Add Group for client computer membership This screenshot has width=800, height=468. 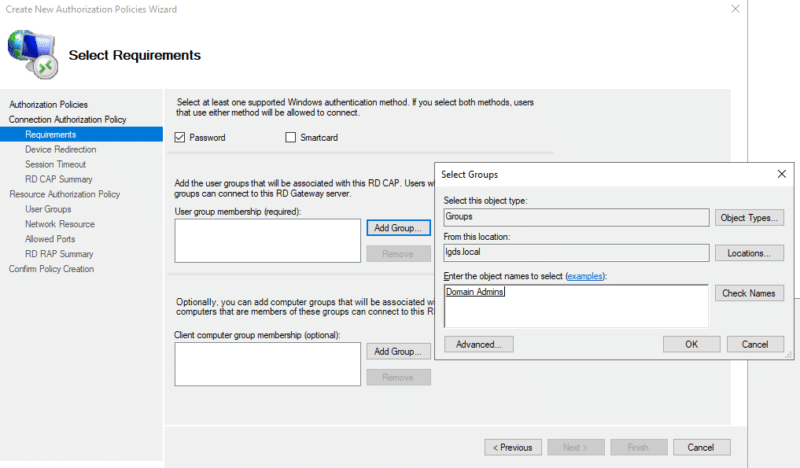pyautogui.click(x=398, y=351)
